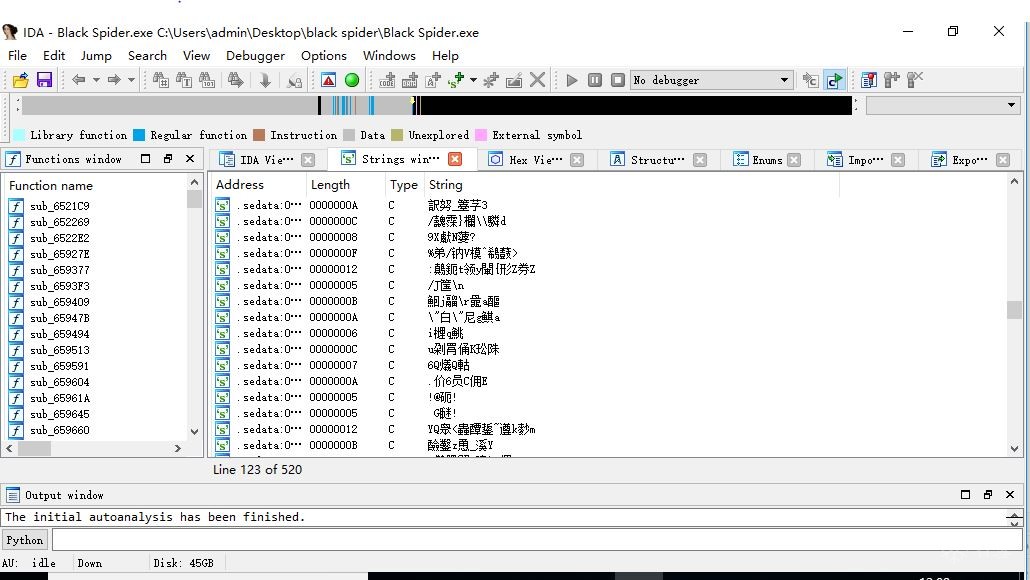Click the breakpoint list icon
The width and height of the screenshot is (1030, 580).
pos(868,80)
